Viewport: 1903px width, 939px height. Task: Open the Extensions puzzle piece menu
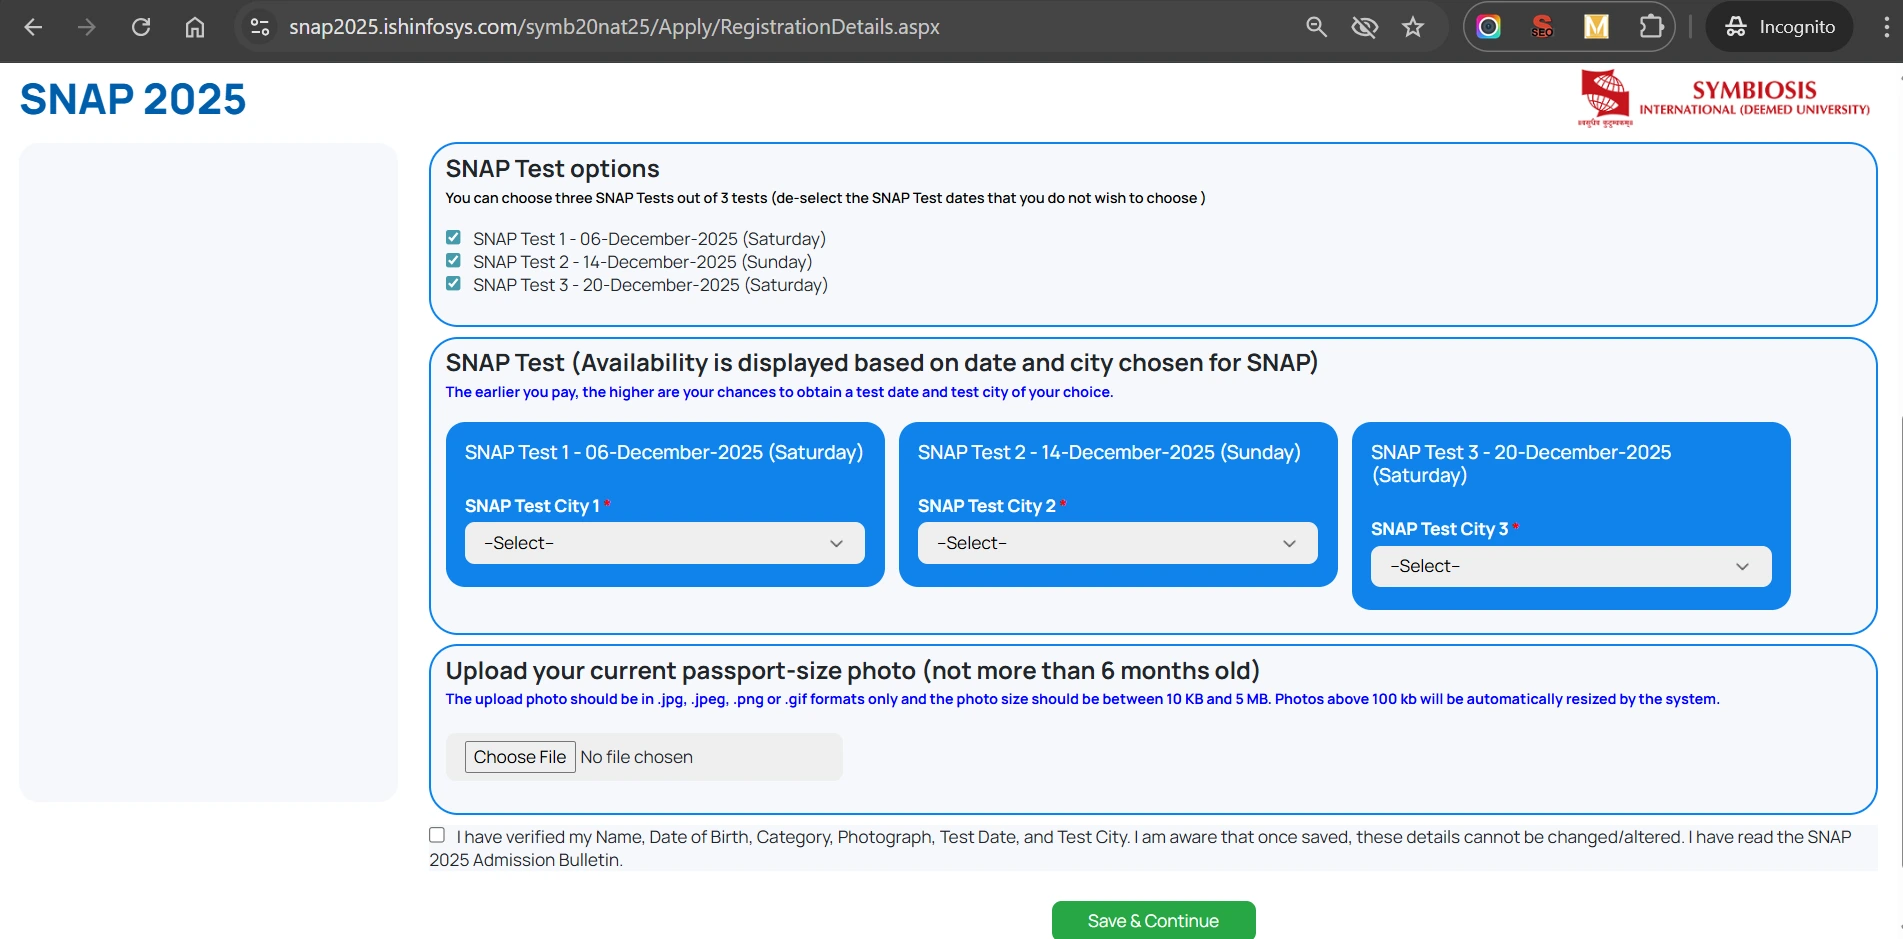[x=1651, y=27]
